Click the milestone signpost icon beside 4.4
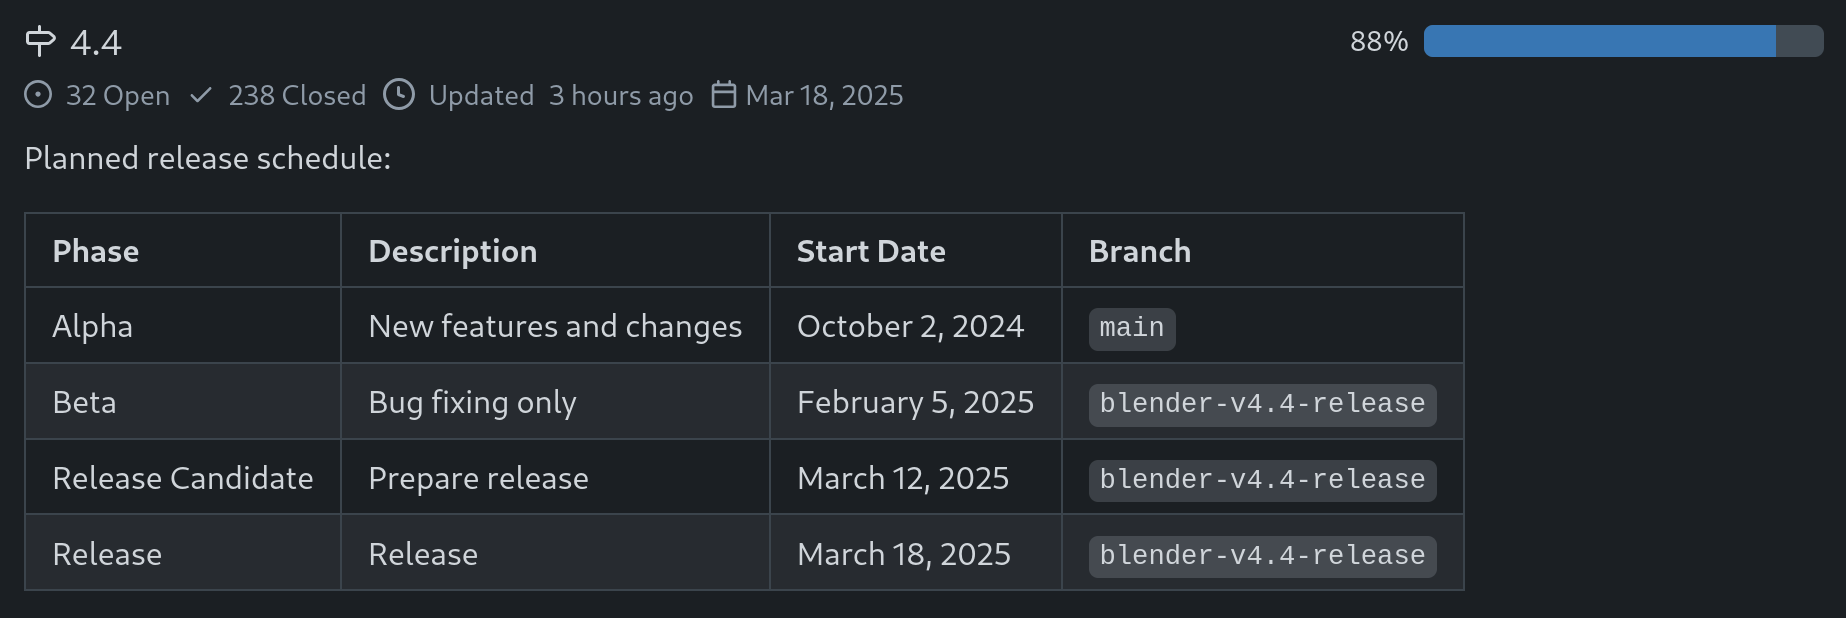This screenshot has width=1846, height=618. point(40,41)
